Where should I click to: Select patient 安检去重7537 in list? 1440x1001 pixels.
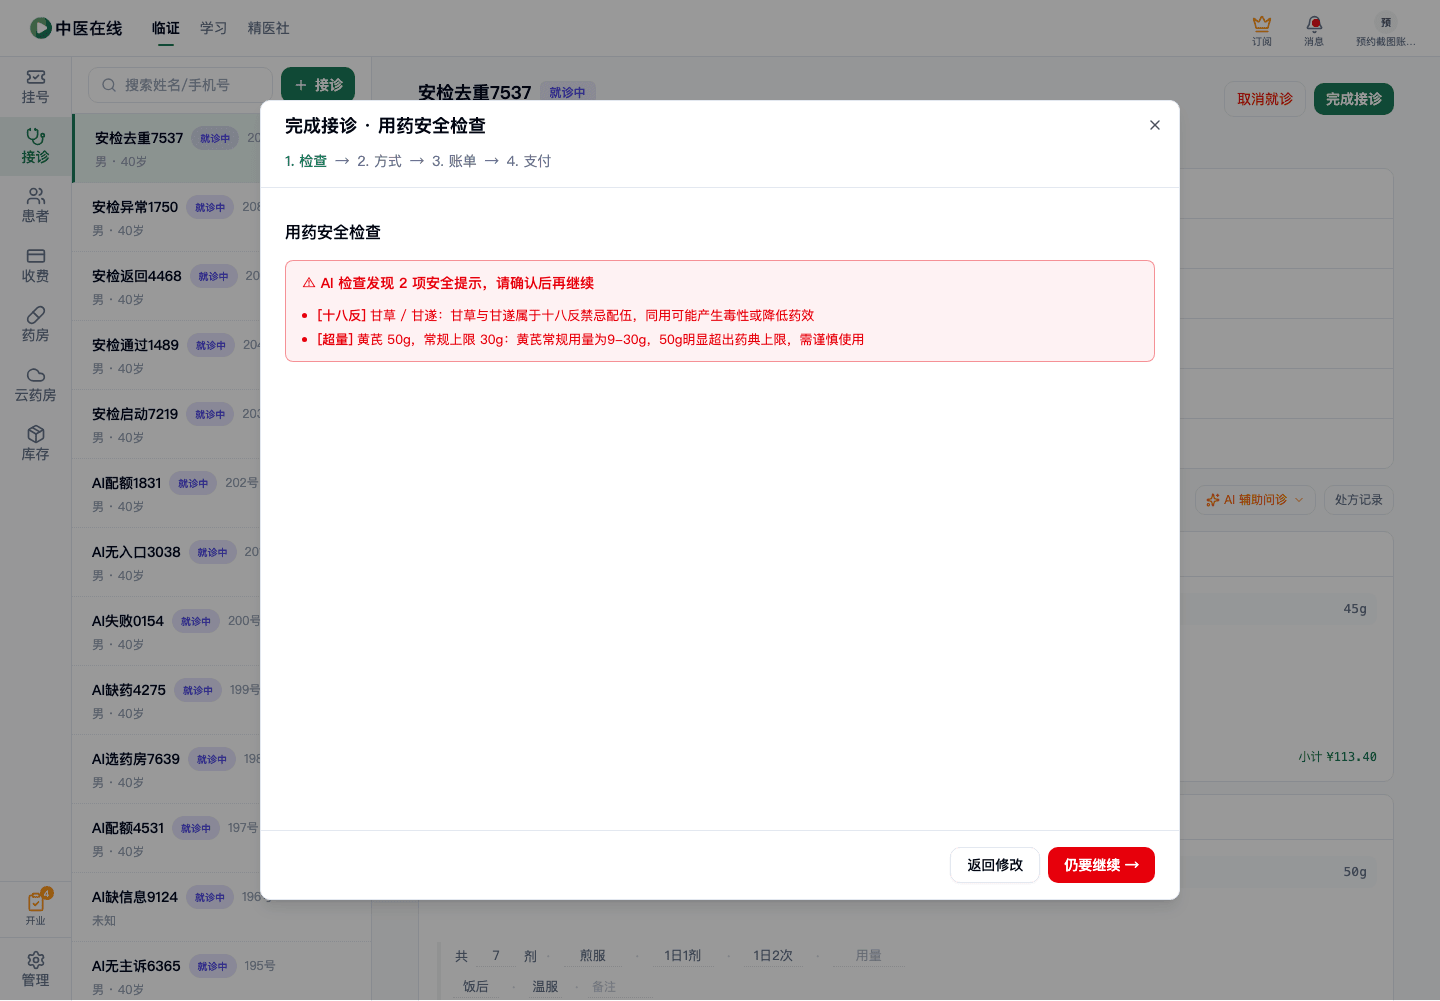(168, 148)
